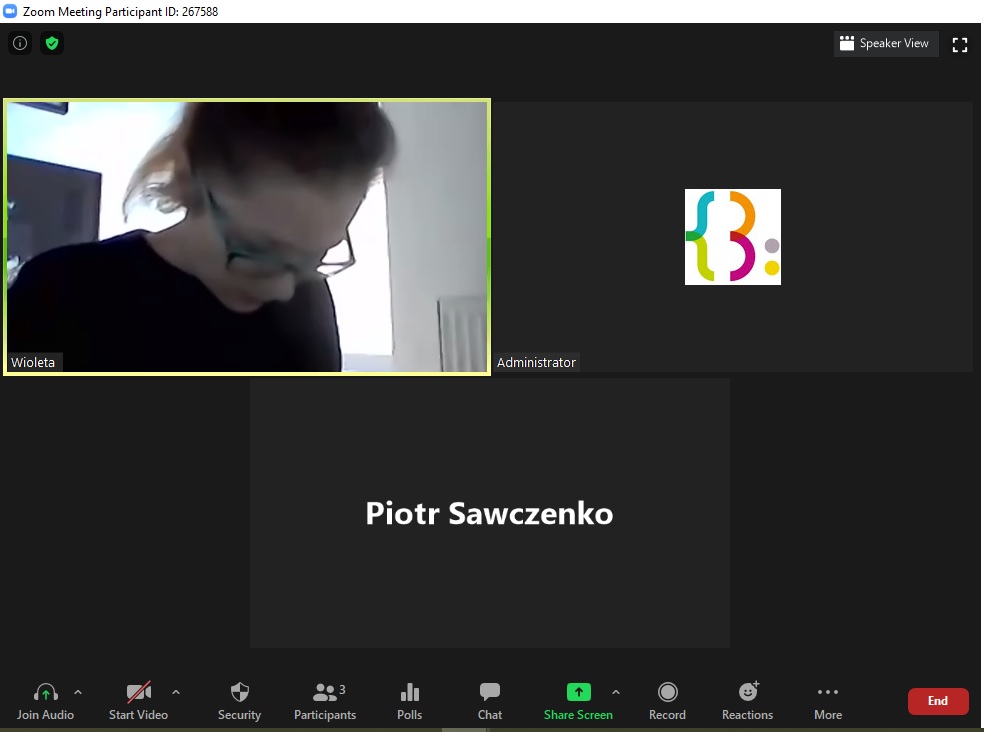Click the Join Audio headphone icon
Screen dimensions: 984x732
45,693
